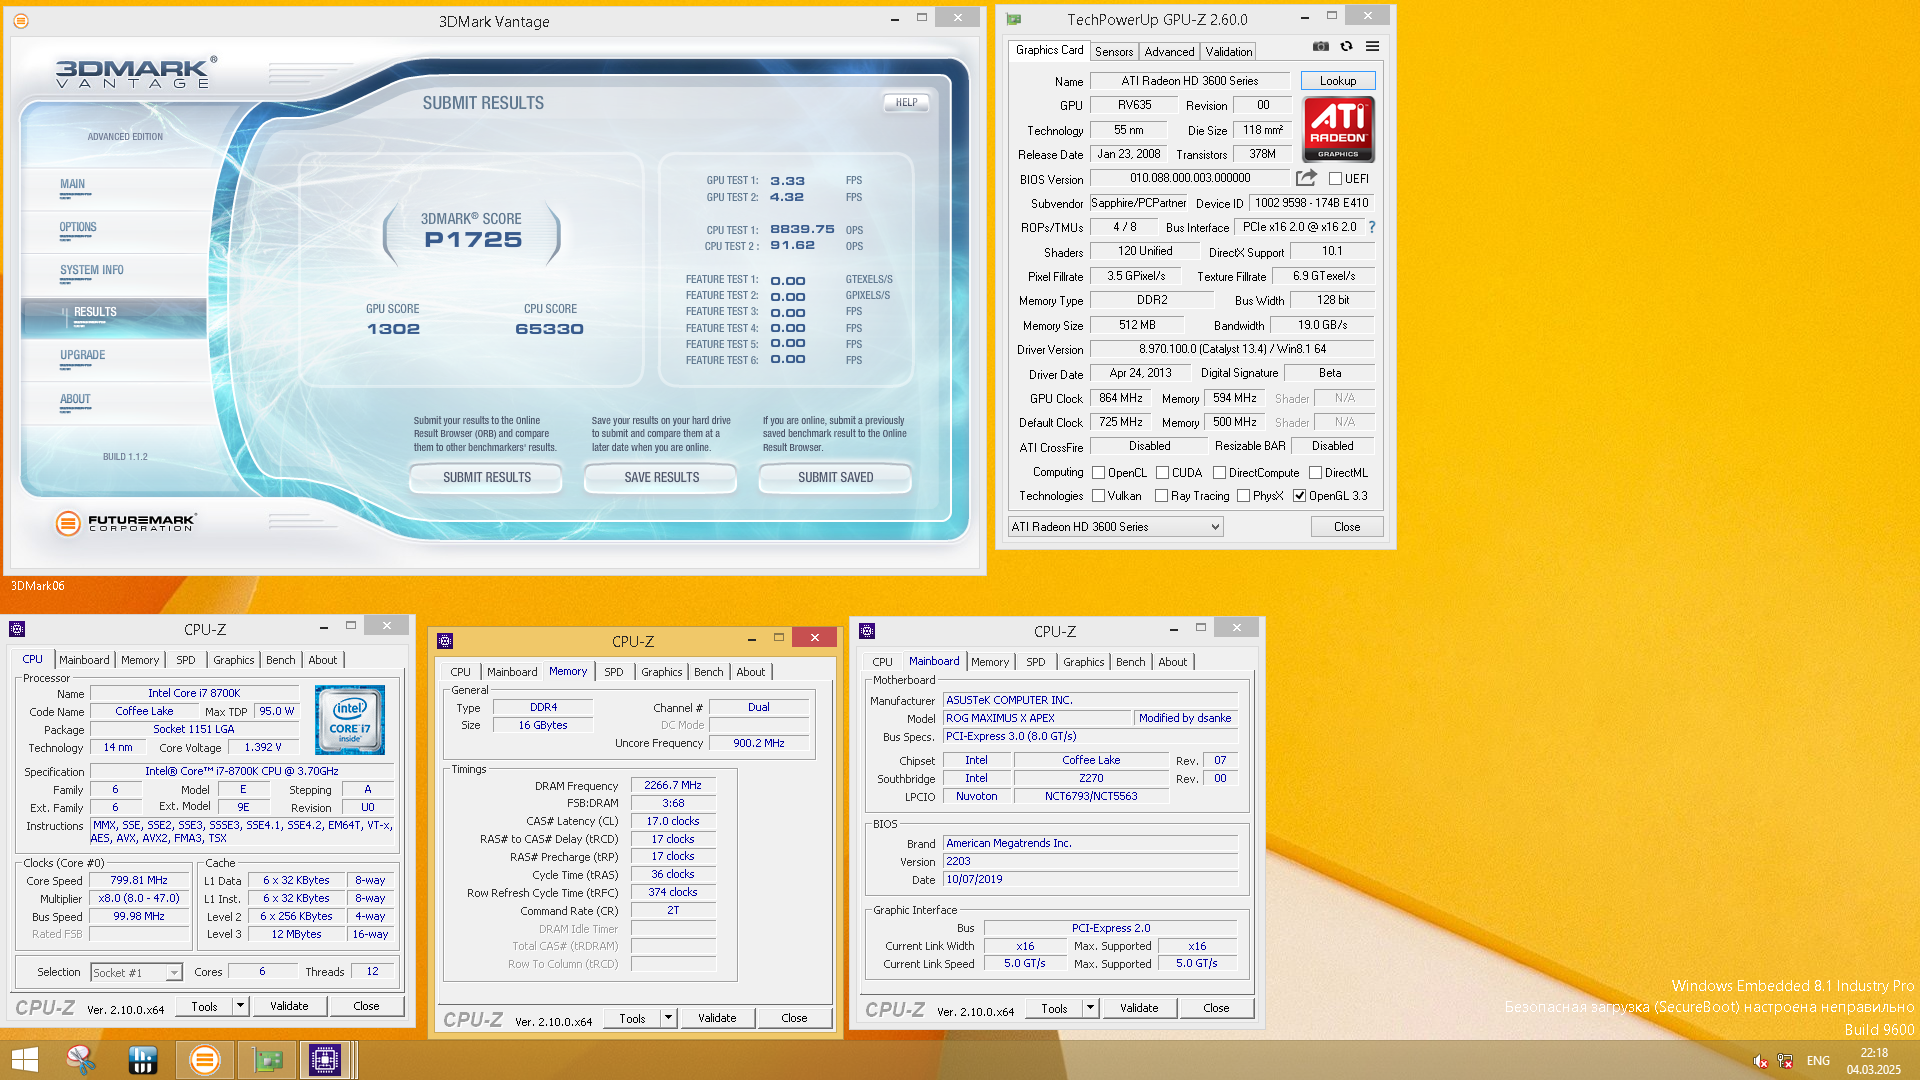The height and width of the screenshot is (1080, 1920).
Task: Click the bus interface question mark
Action: [1372, 227]
